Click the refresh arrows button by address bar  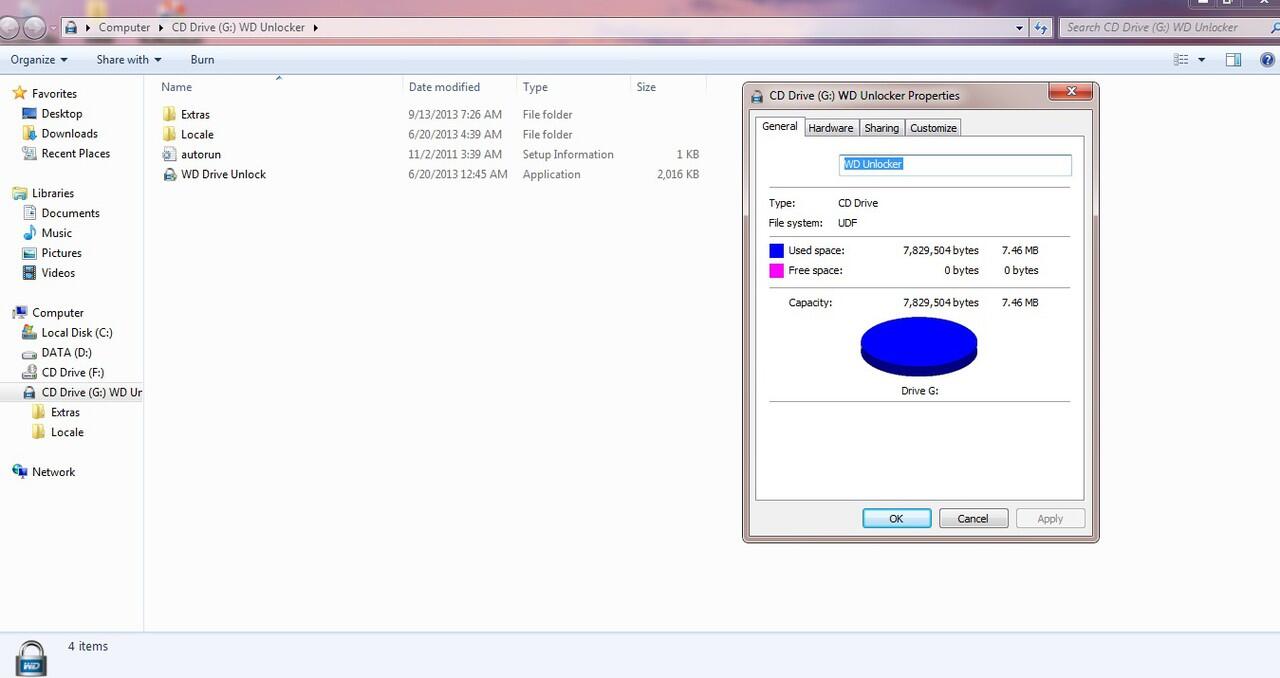(1042, 28)
